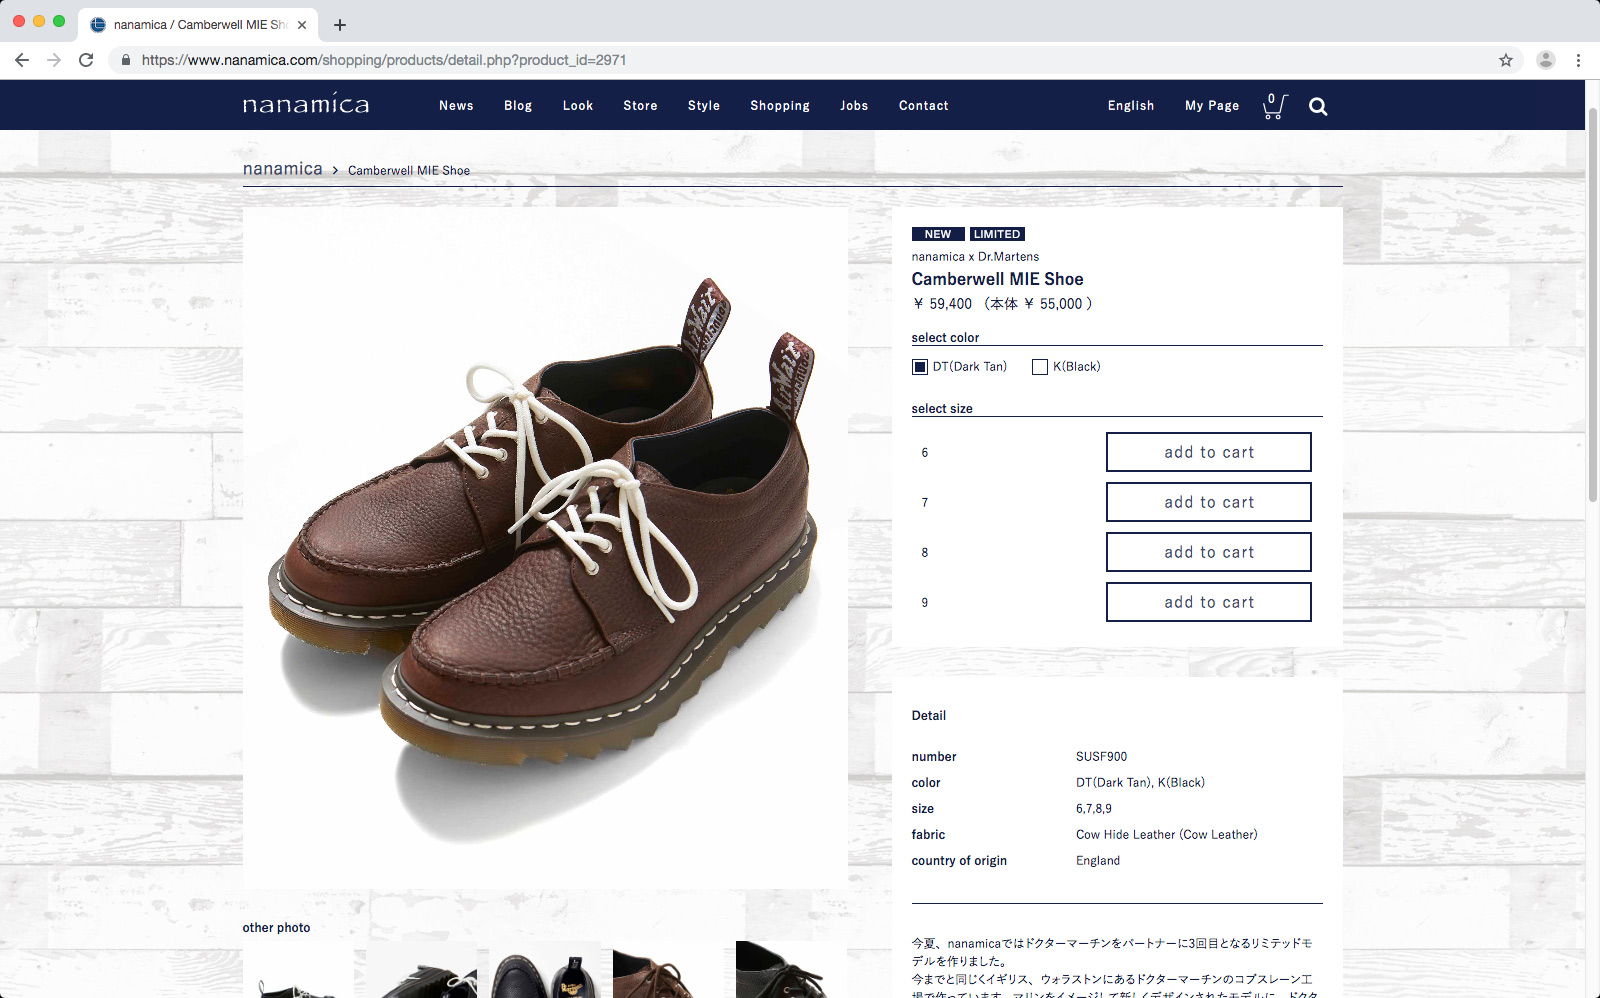Open the second other-photo thumbnail
Viewport: 1600px width, 998px height.
421,970
